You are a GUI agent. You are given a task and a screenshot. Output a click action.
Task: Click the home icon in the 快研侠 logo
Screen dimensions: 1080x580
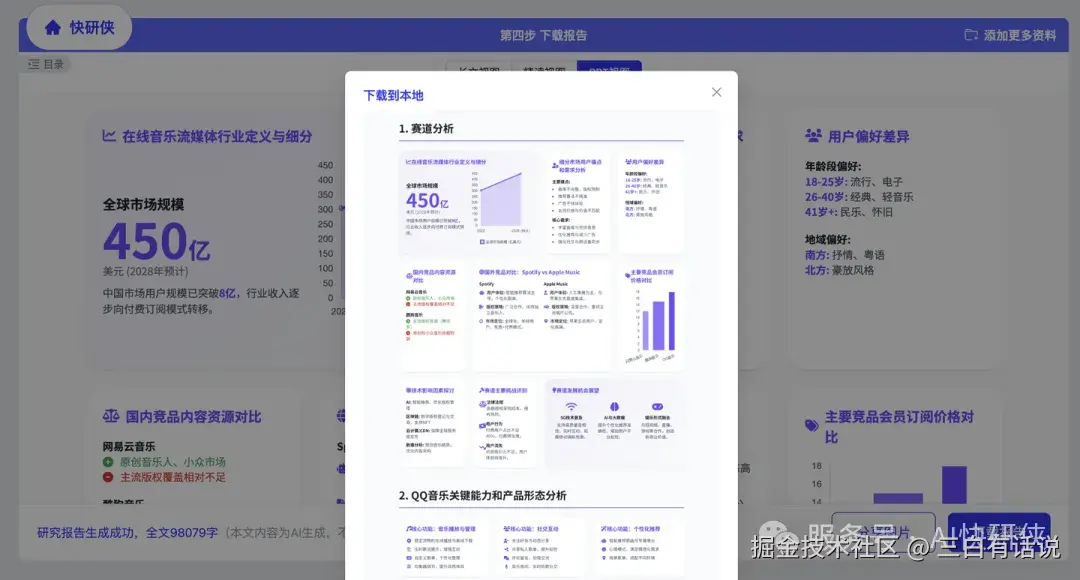point(51,27)
